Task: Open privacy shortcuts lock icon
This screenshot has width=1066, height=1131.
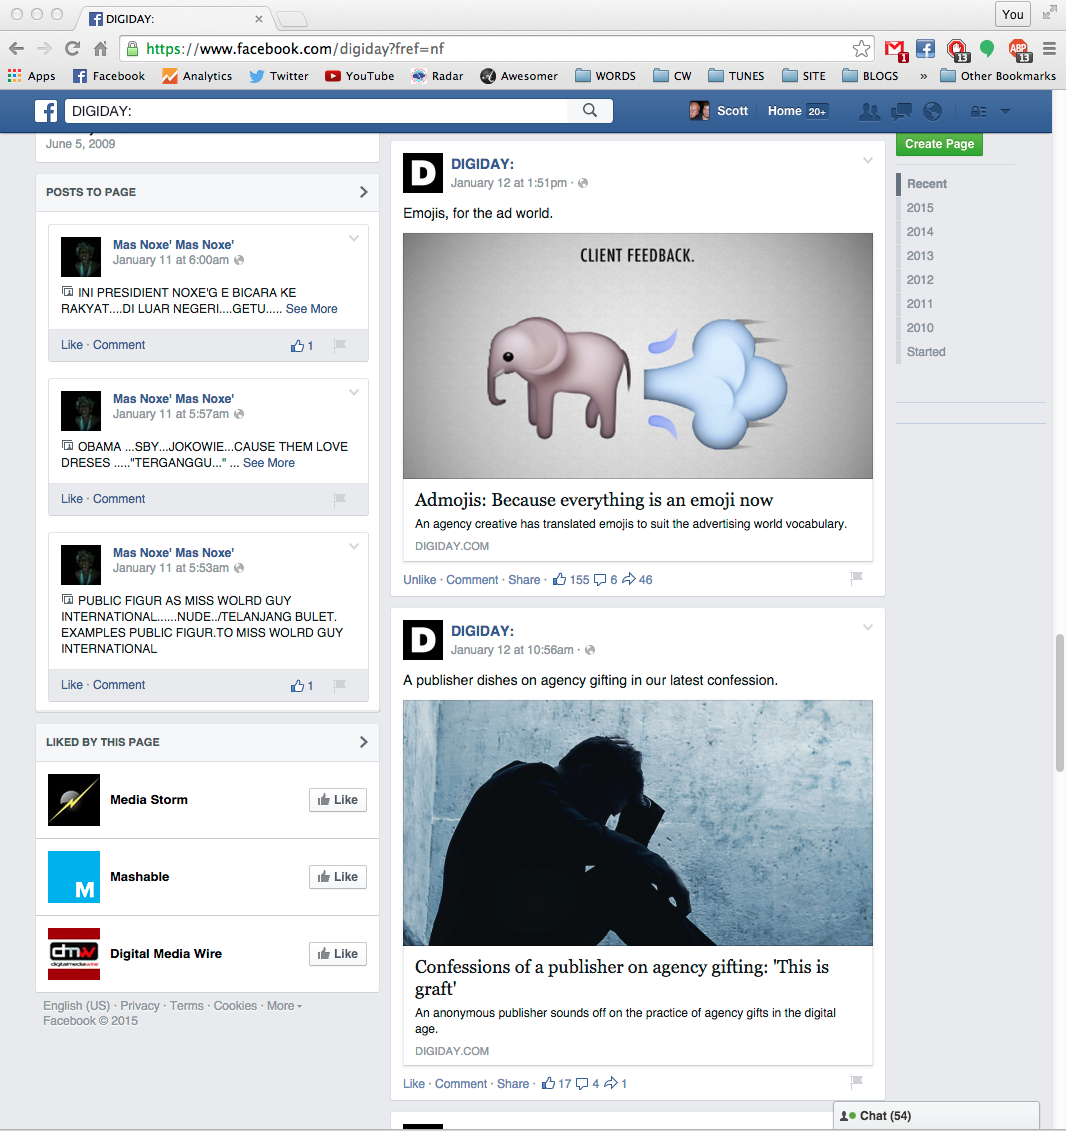Action: click(x=978, y=112)
